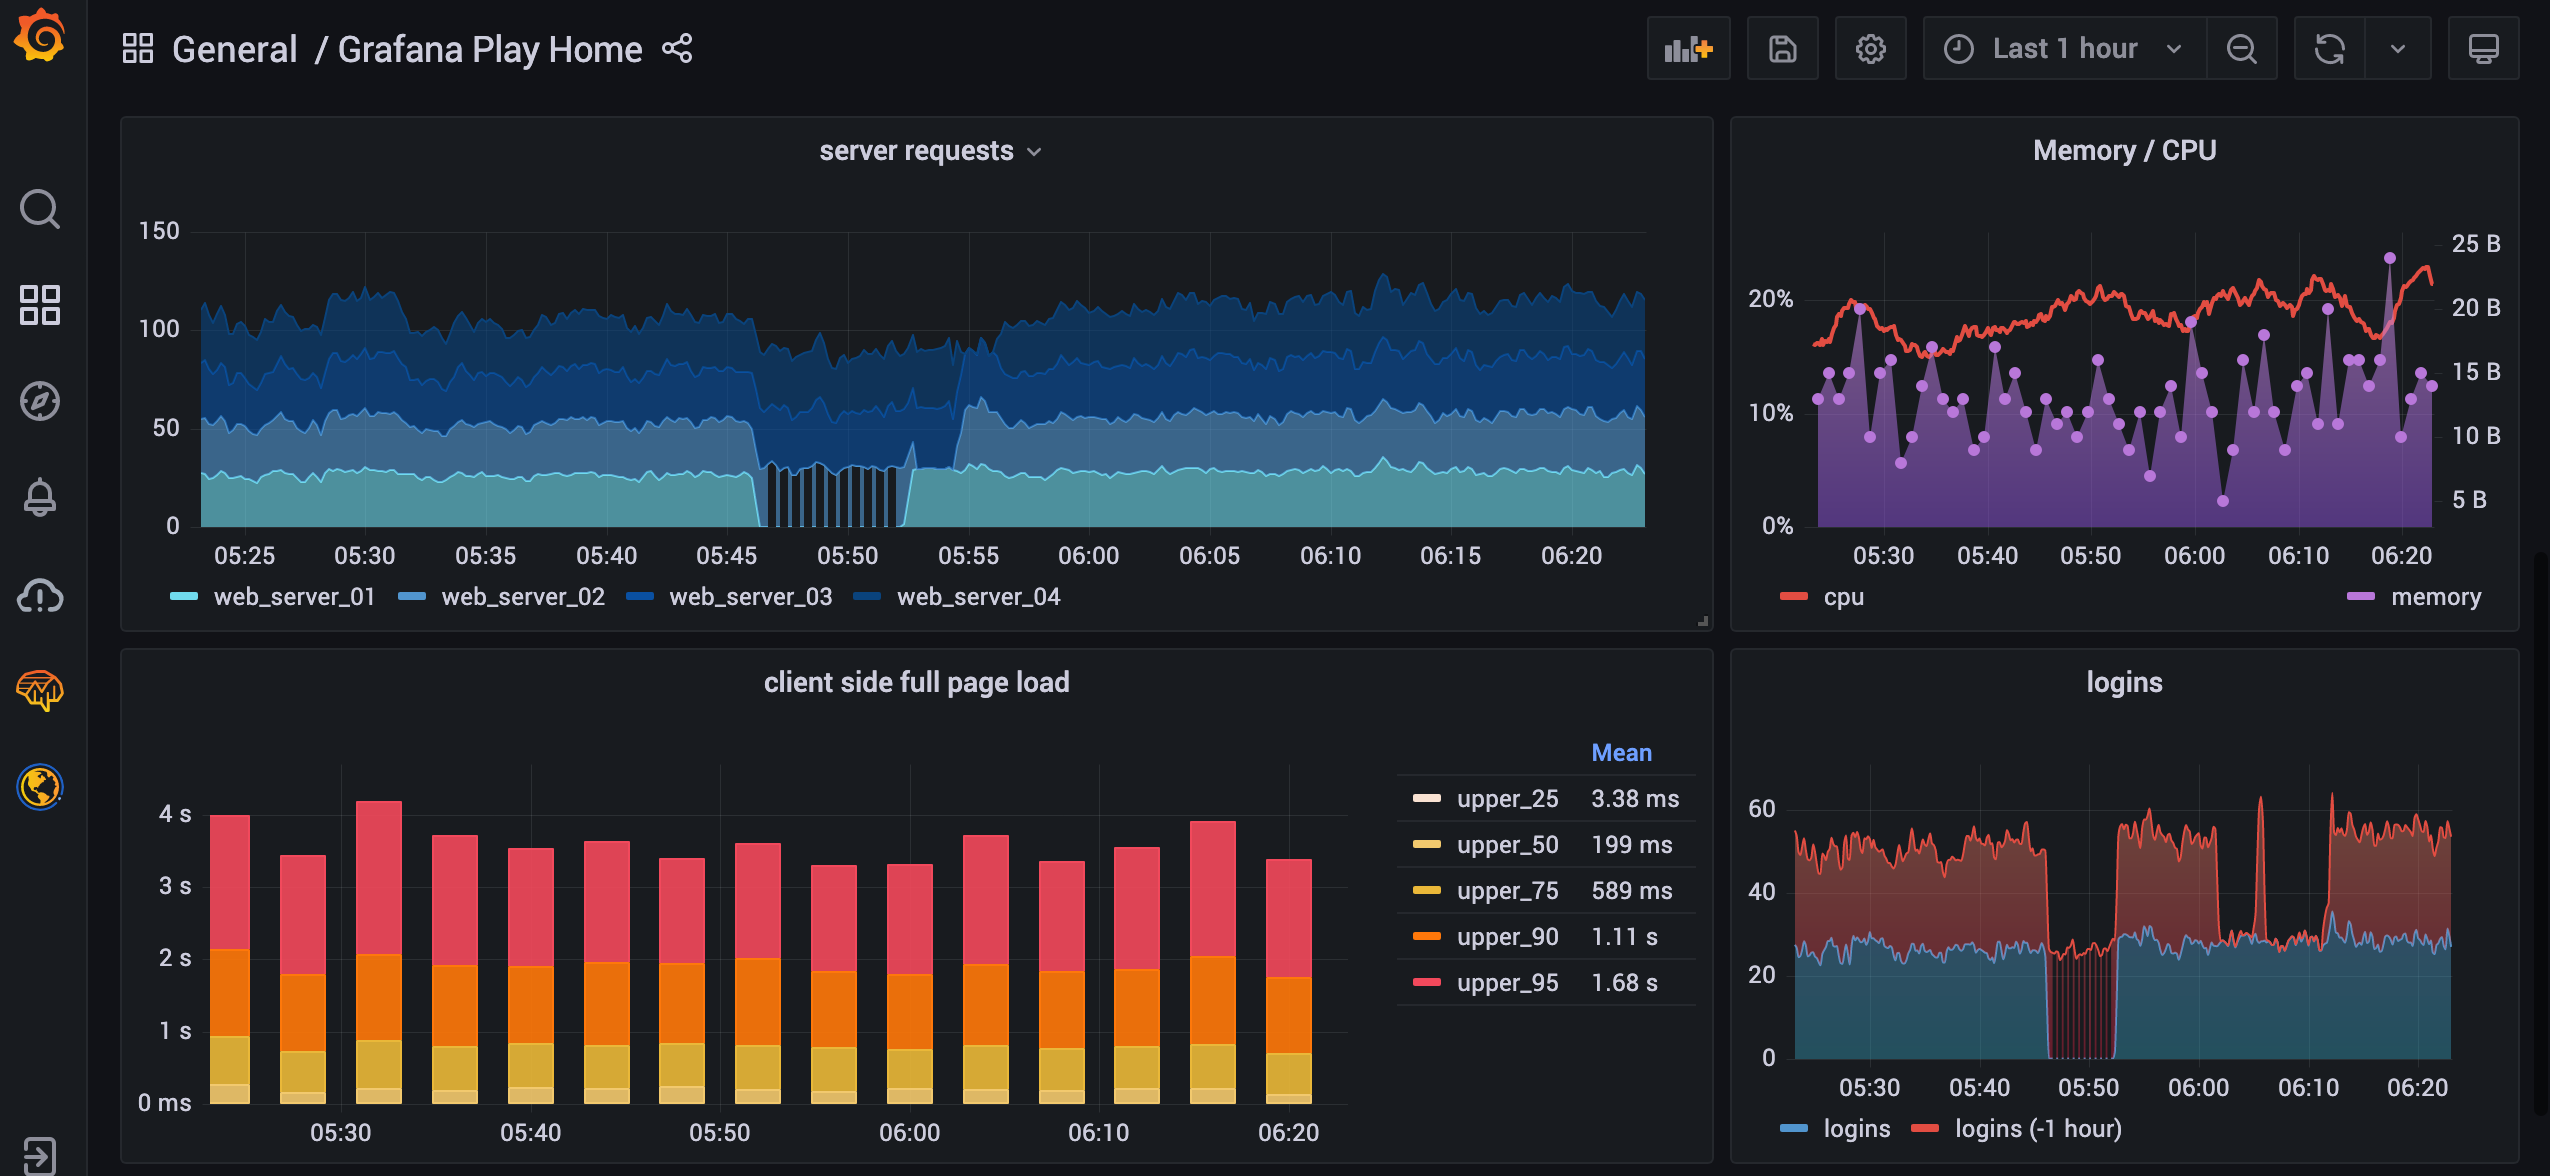The width and height of the screenshot is (2550, 1176).
Task: Open the search dashboards magnifier icon
Action: [x=40, y=209]
